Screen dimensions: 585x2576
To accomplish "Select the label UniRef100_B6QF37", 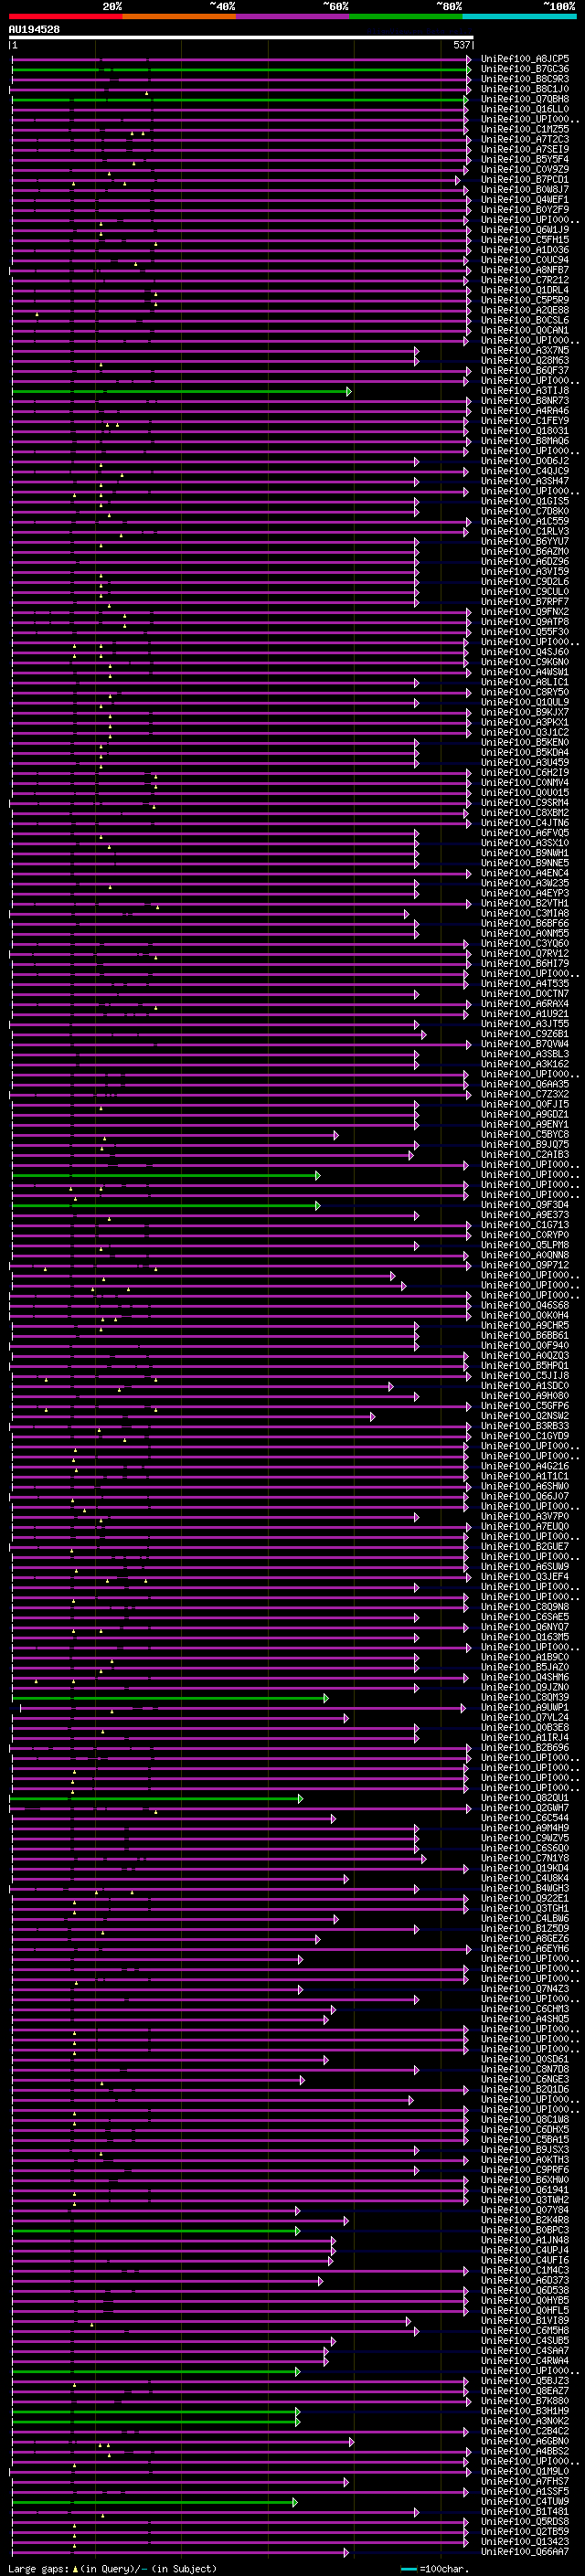I will tap(525, 371).
